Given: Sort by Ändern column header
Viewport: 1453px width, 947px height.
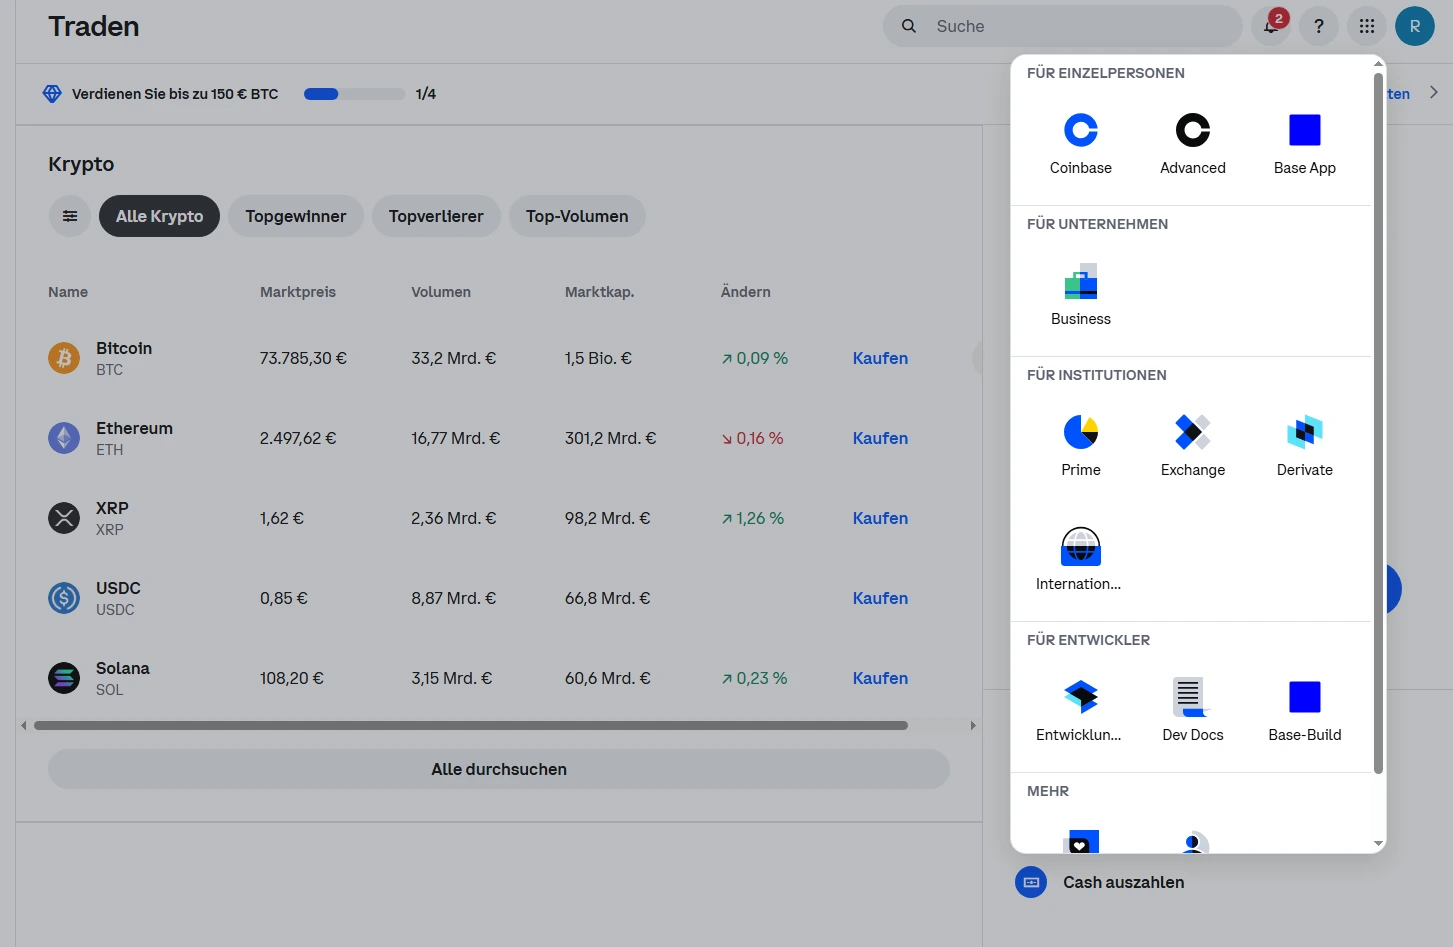Looking at the screenshot, I should 746,292.
